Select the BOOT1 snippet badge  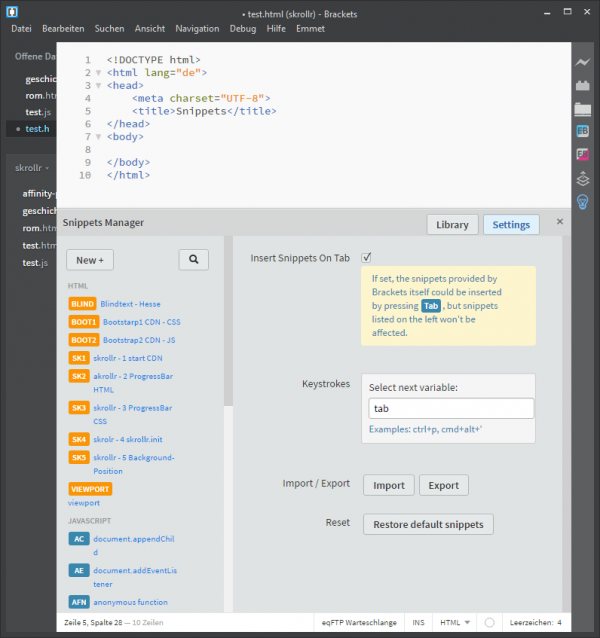pyautogui.click(x=83, y=322)
